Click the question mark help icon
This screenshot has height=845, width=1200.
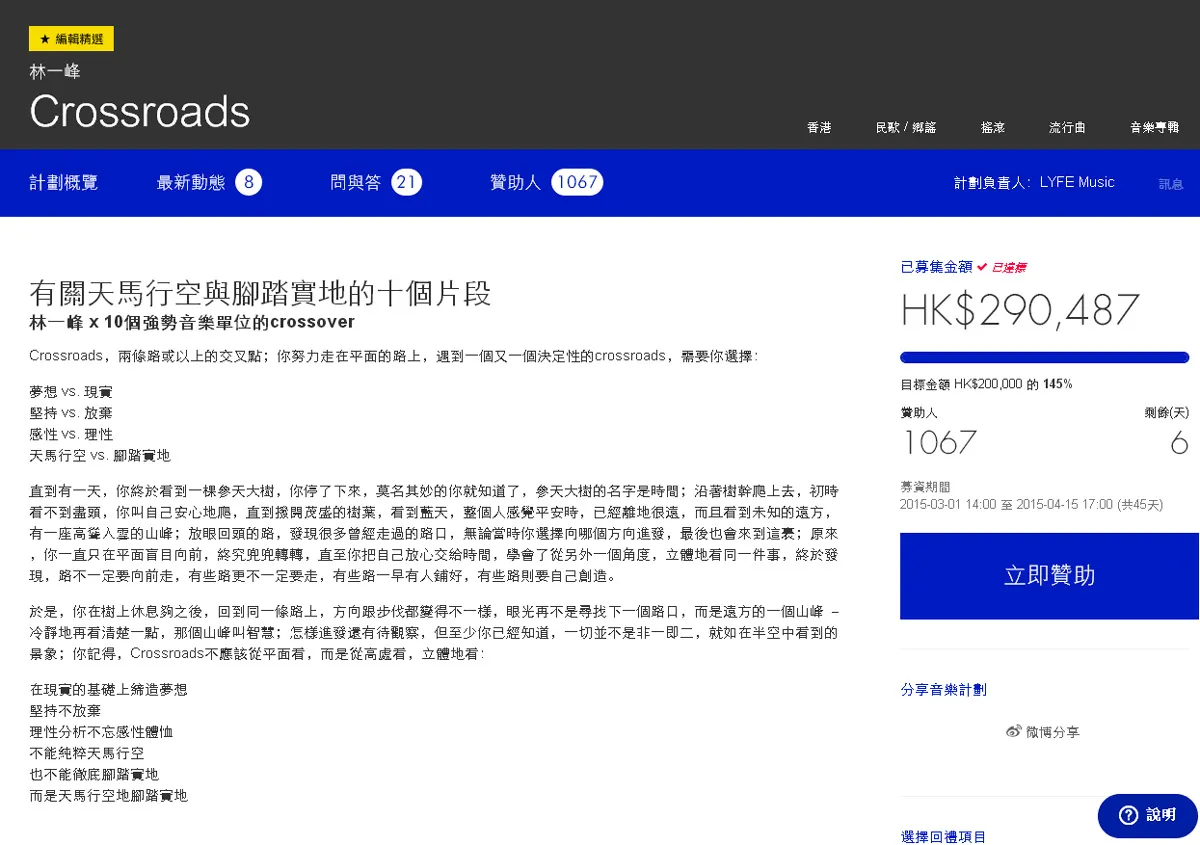[1128, 815]
